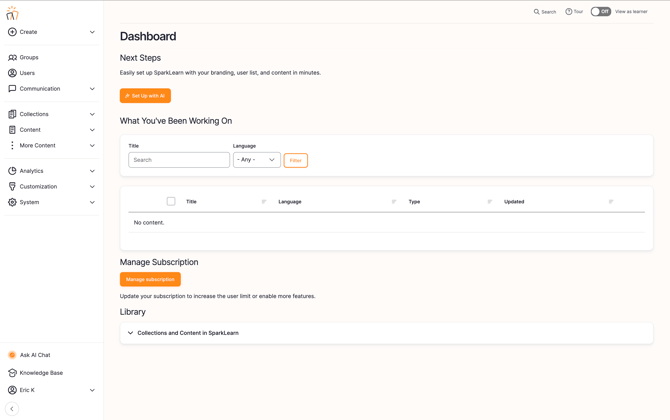Click the Set Up with AI button
The height and width of the screenshot is (420, 670).
click(145, 96)
